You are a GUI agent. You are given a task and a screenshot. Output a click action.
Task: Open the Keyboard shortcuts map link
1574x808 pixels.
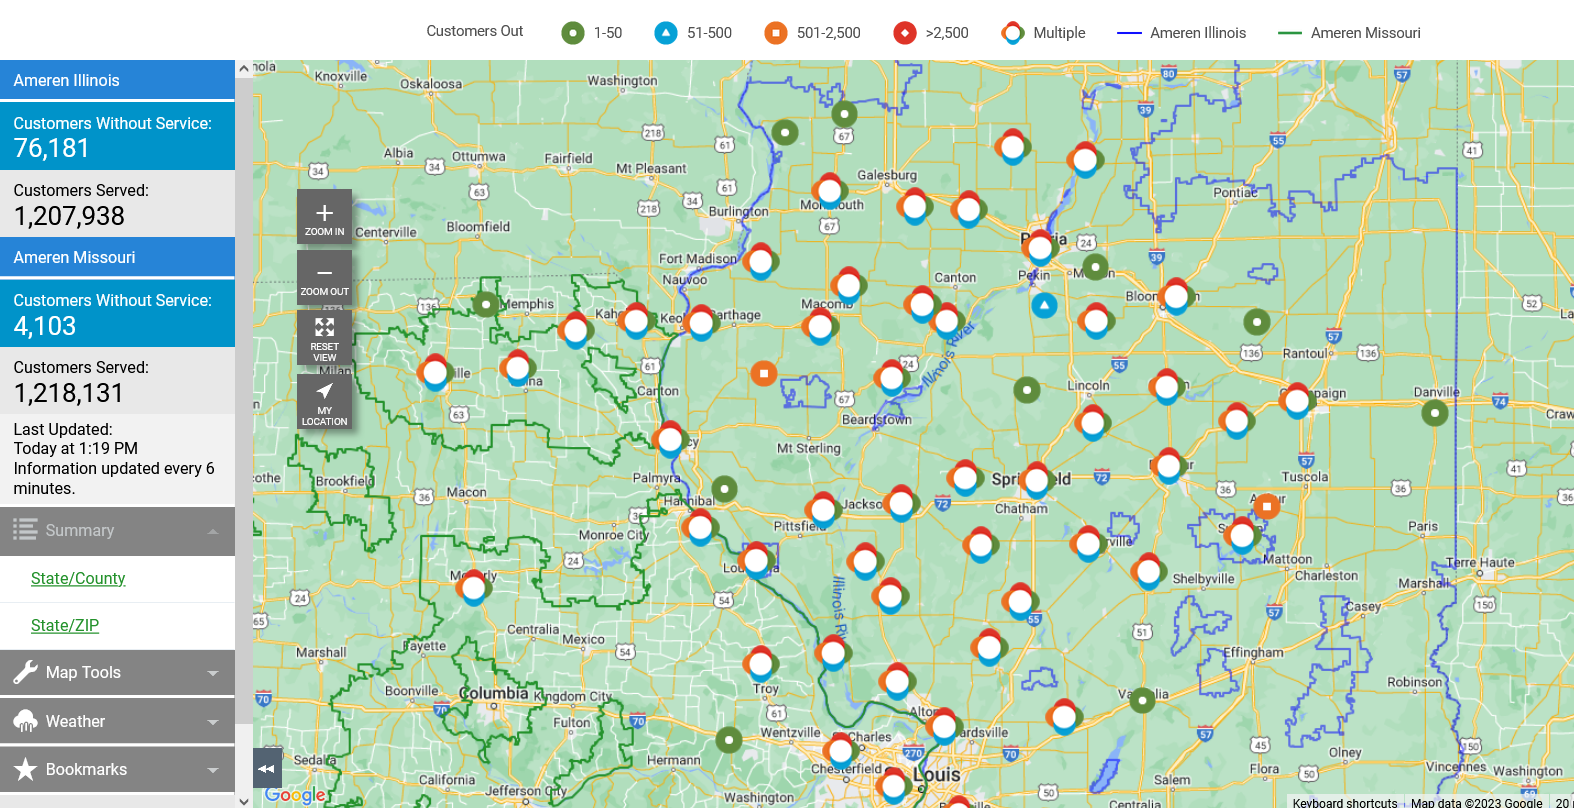(x=1344, y=802)
